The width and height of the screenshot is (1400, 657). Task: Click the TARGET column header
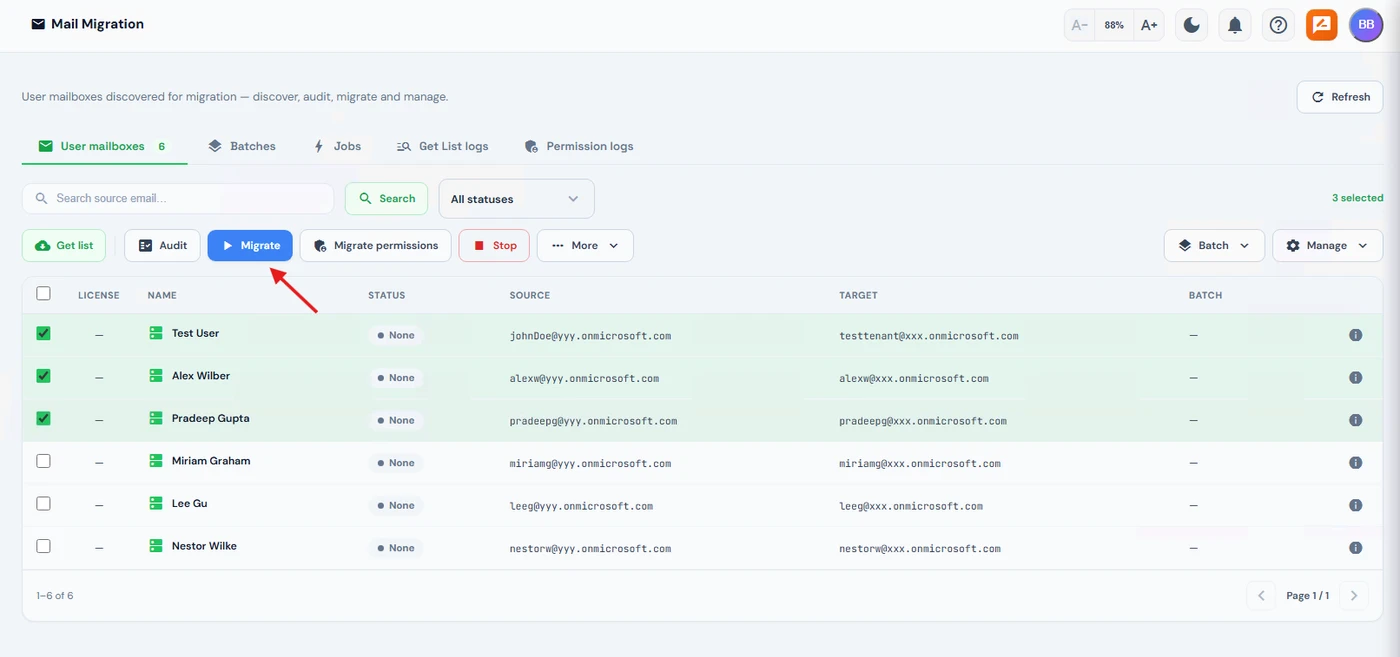coord(858,295)
